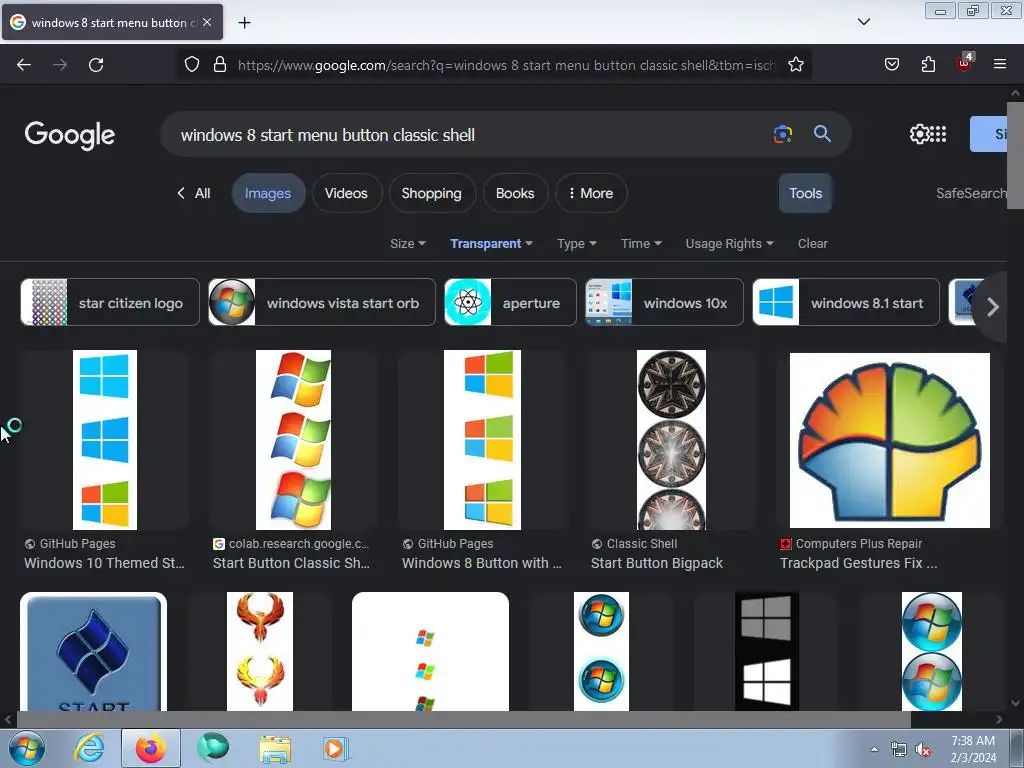Image resolution: width=1024 pixels, height=768 pixels.
Task: Go back to All results
Action: point(194,193)
